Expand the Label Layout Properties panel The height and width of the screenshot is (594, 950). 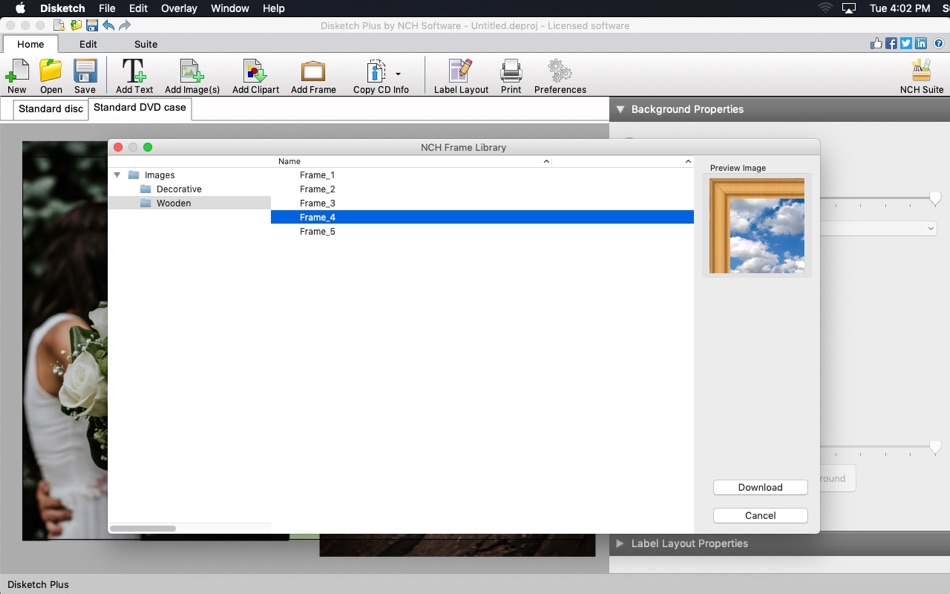click(620, 544)
